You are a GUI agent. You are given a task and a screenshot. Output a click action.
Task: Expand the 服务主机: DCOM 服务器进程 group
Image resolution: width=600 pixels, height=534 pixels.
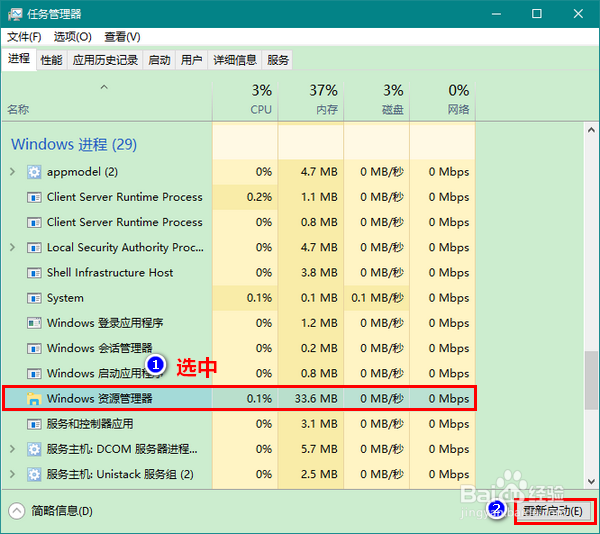click(13, 449)
